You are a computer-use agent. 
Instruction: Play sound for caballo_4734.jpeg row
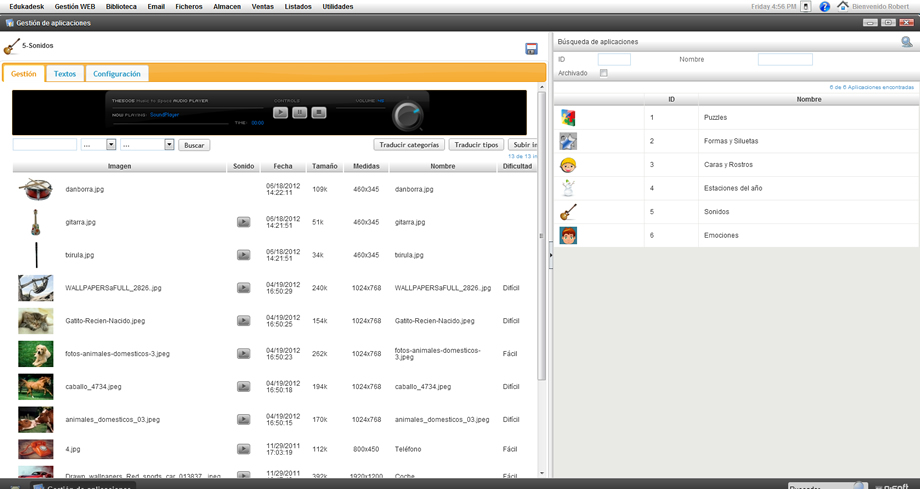(x=243, y=386)
